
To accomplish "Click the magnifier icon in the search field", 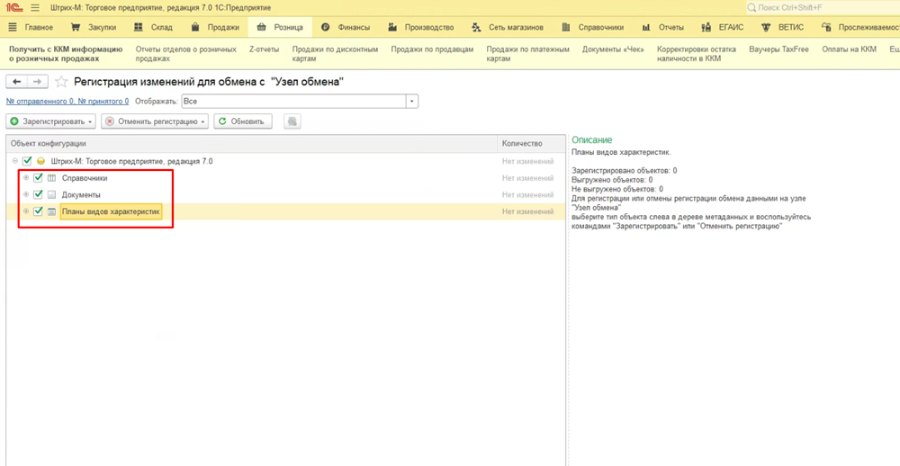I will point(752,8).
